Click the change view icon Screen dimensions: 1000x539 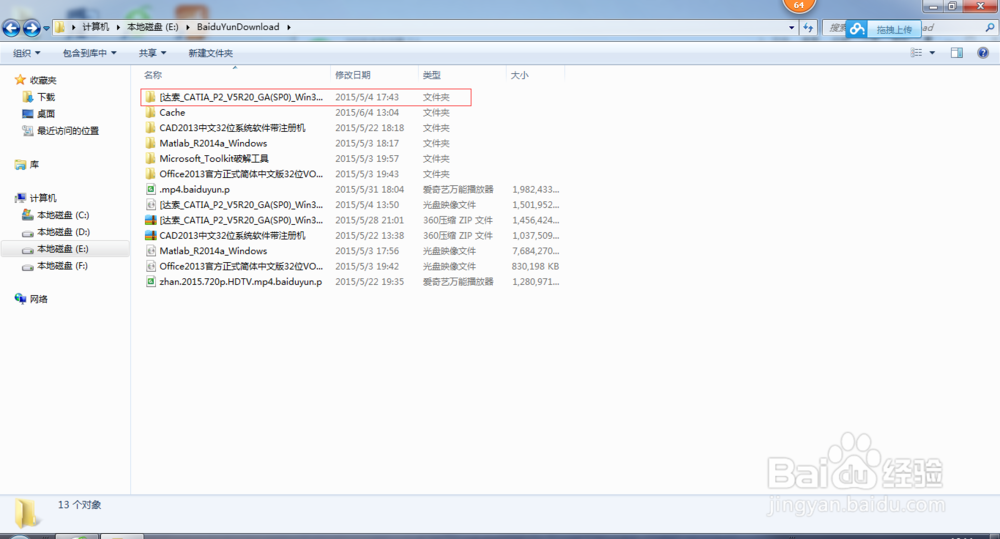click(x=916, y=53)
